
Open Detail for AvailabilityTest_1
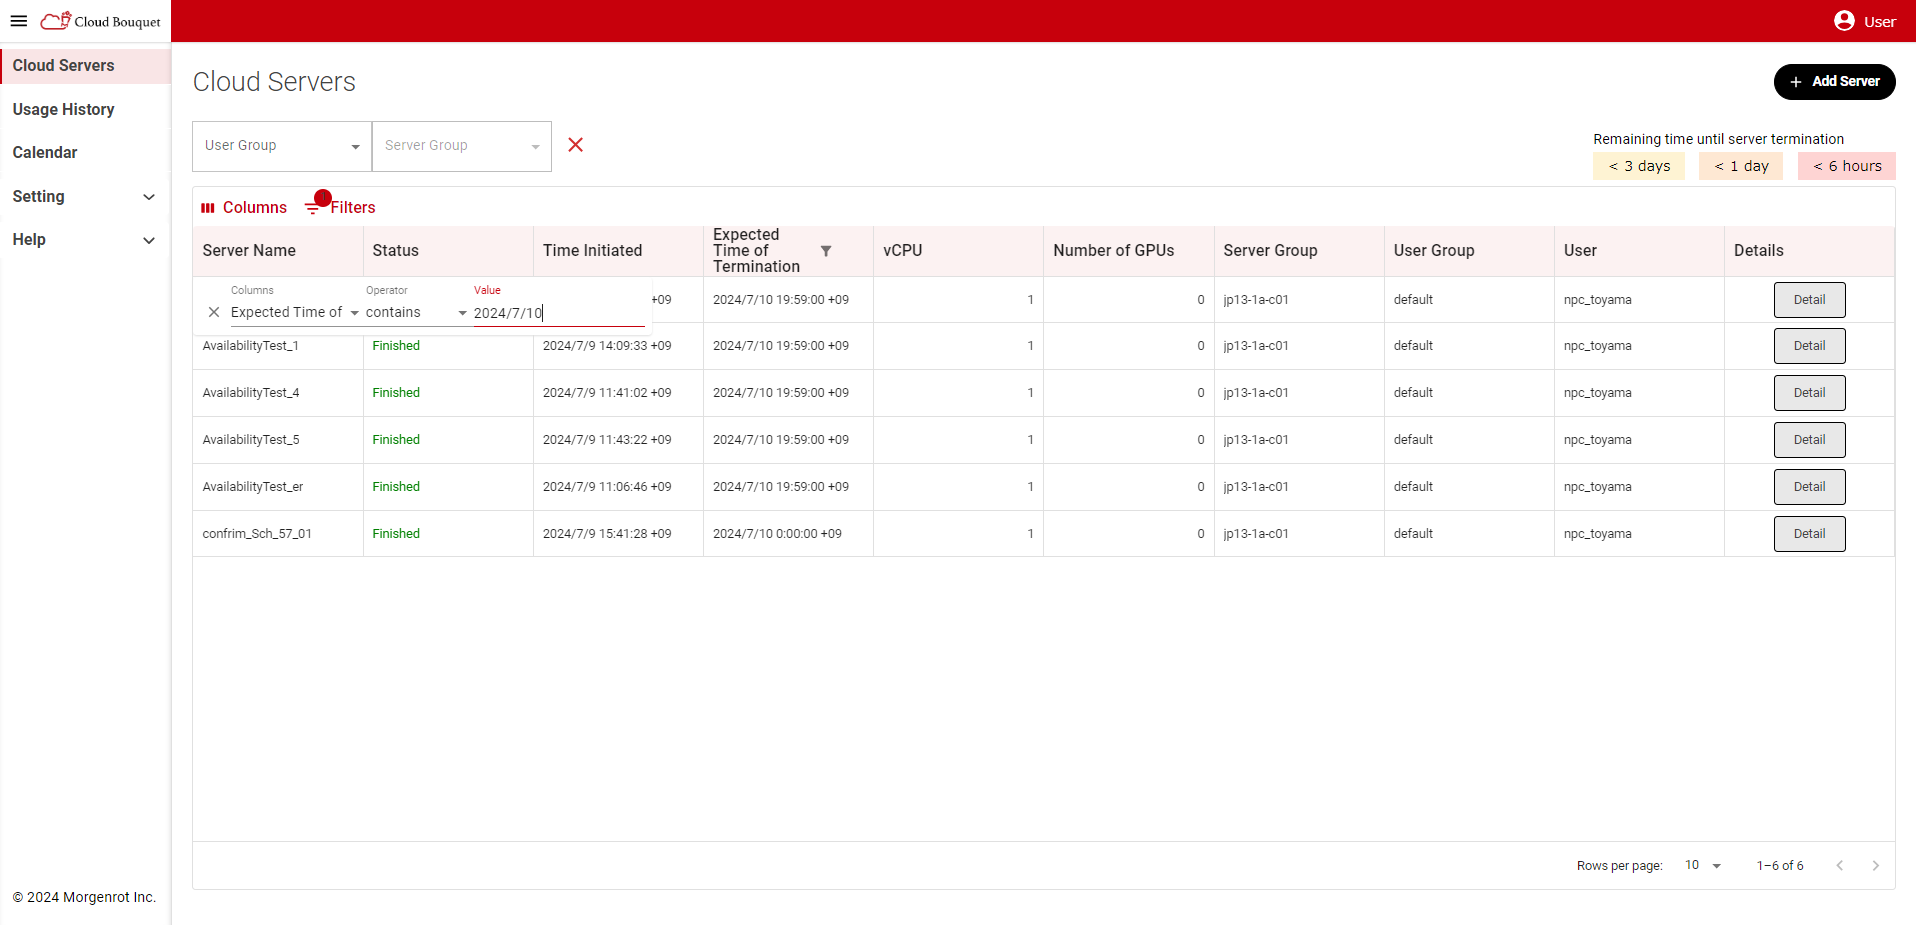pyautogui.click(x=1809, y=346)
